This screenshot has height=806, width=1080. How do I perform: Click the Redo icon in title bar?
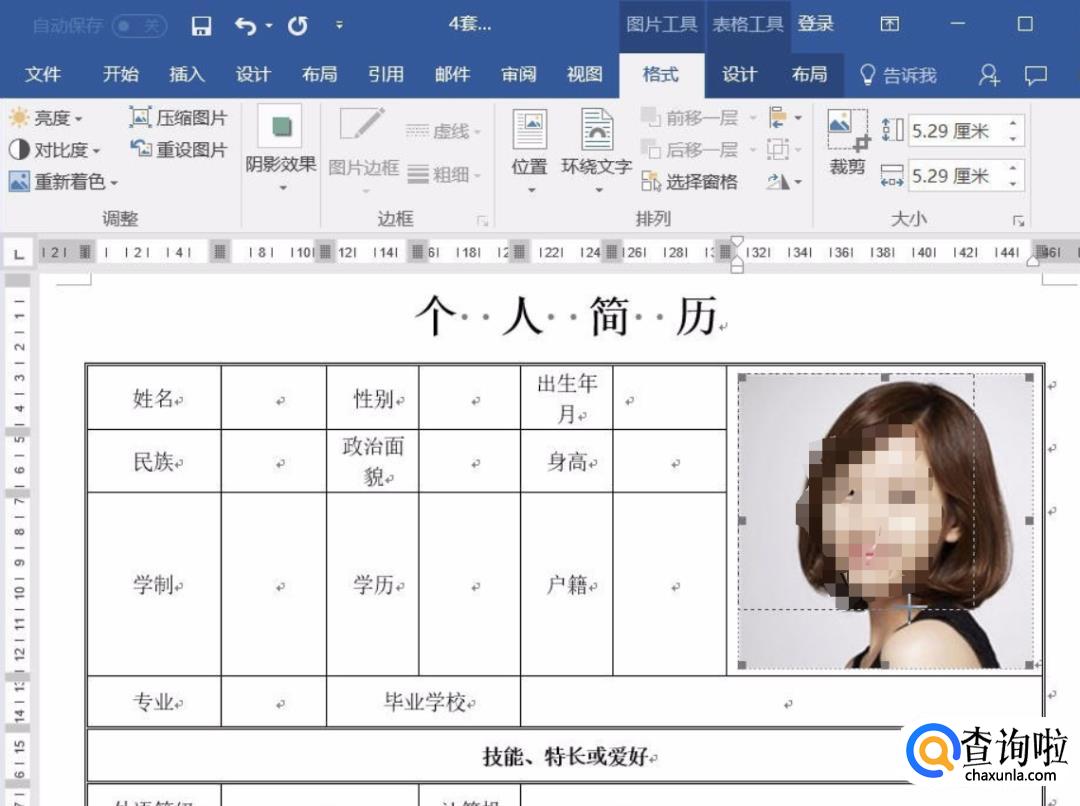point(297,26)
